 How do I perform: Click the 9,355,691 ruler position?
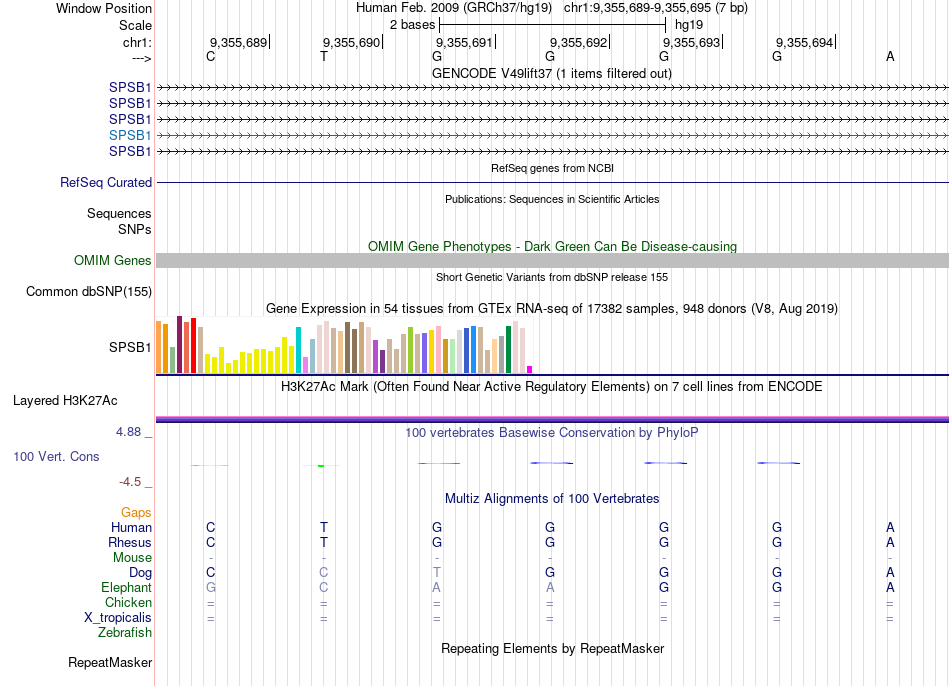(464, 42)
